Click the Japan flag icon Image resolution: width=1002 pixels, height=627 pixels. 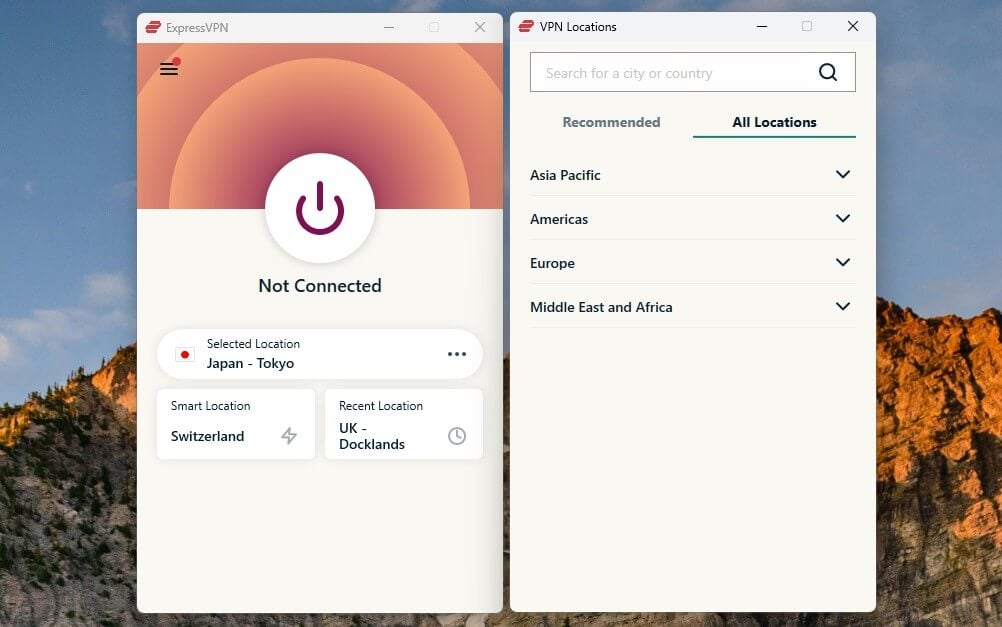(x=184, y=354)
